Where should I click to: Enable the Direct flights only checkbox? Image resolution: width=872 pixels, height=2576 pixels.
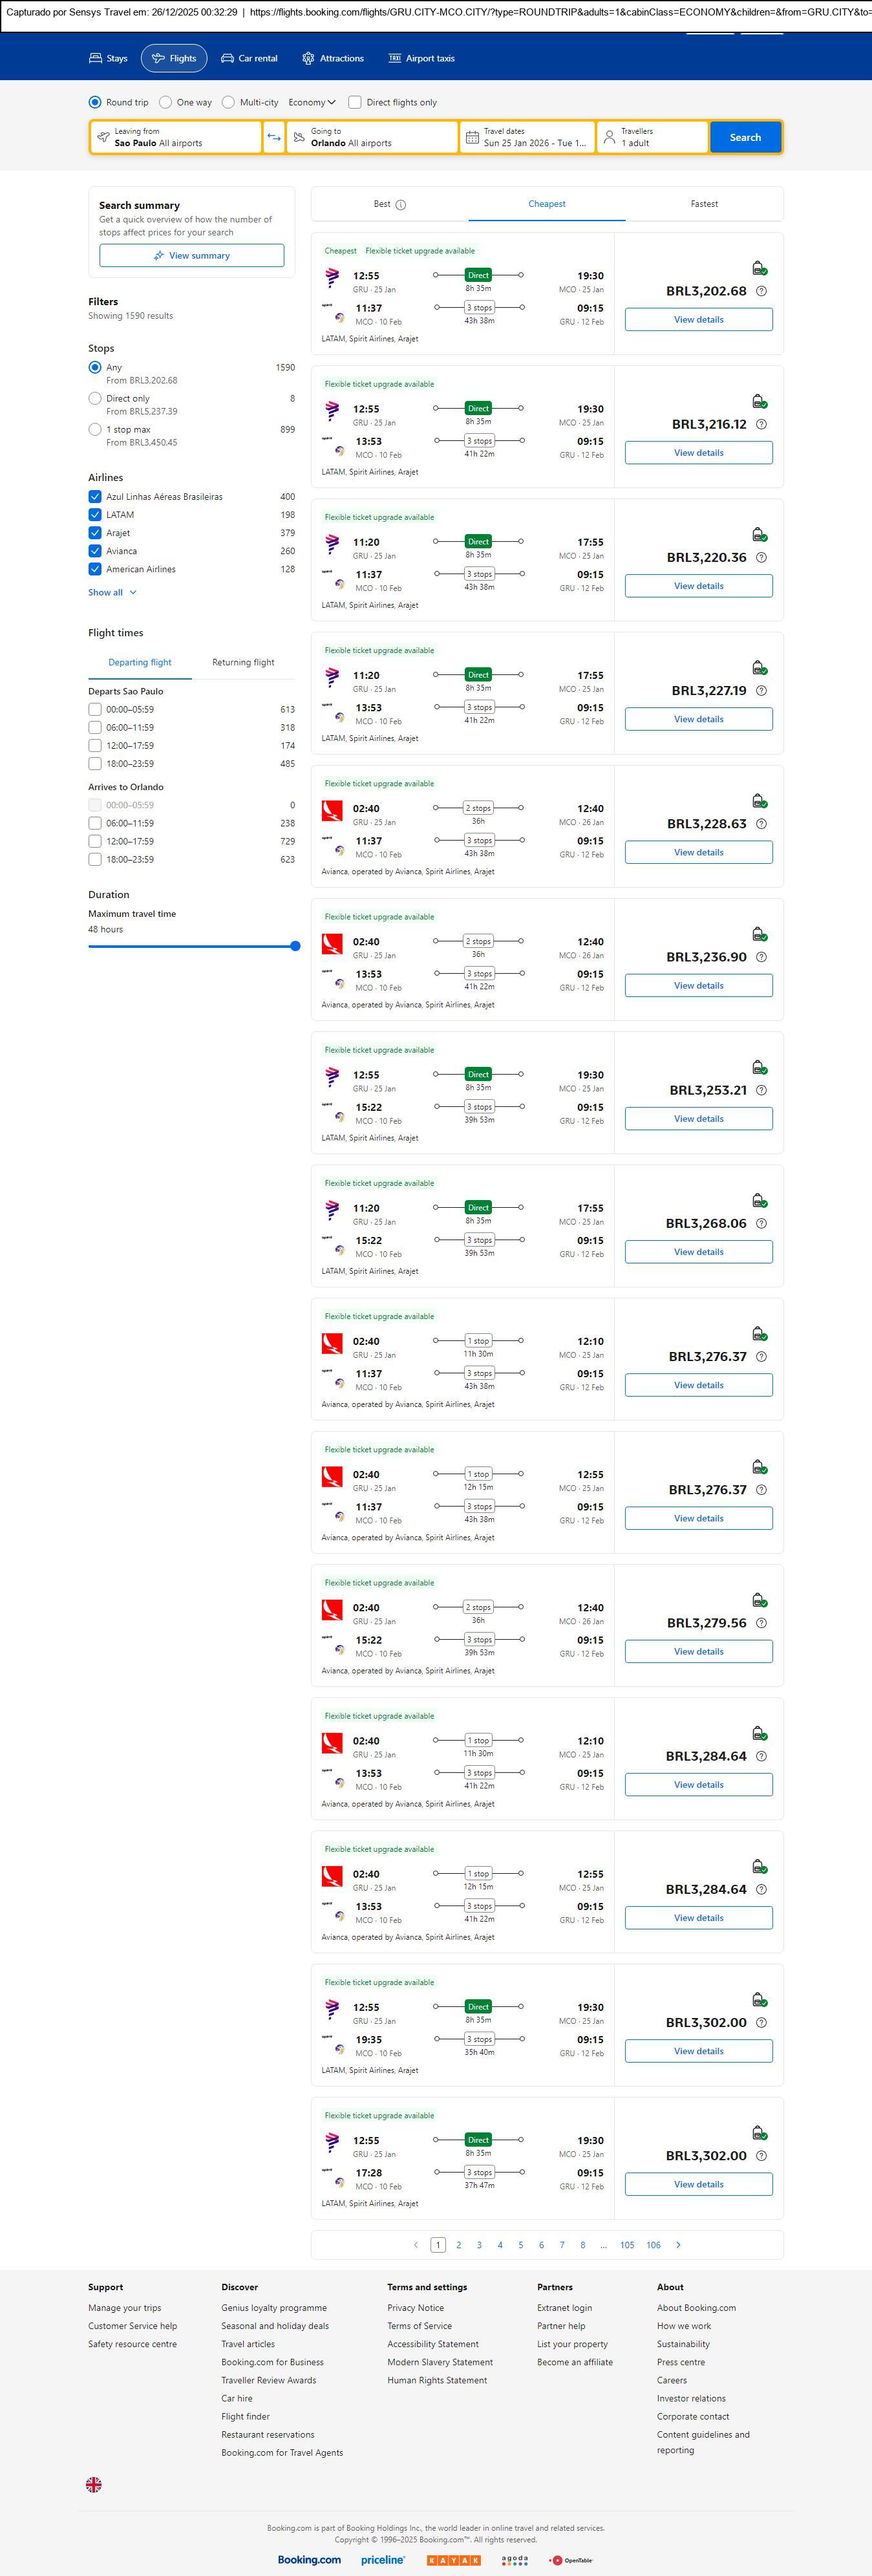click(355, 102)
